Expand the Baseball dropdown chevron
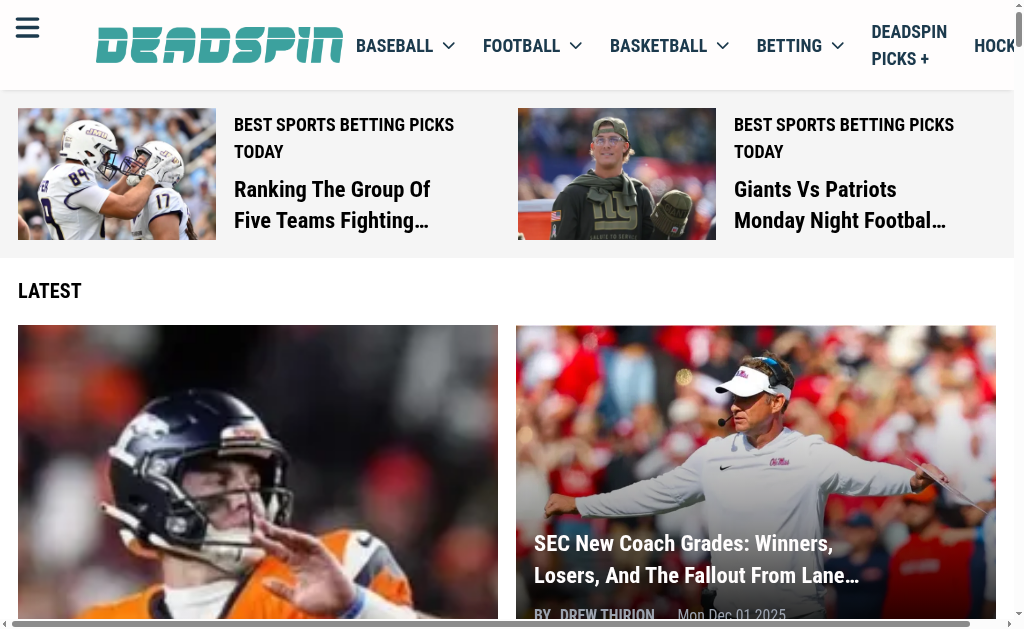The image size is (1024, 629). tap(449, 46)
